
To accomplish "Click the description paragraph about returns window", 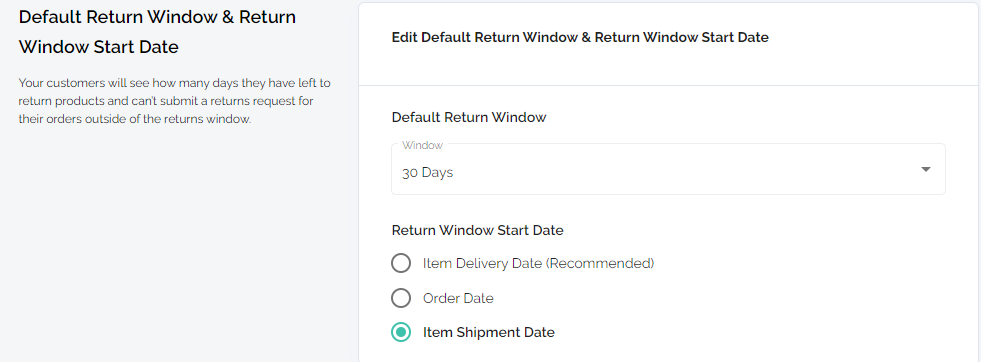I will pyautogui.click(x=175, y=101).
